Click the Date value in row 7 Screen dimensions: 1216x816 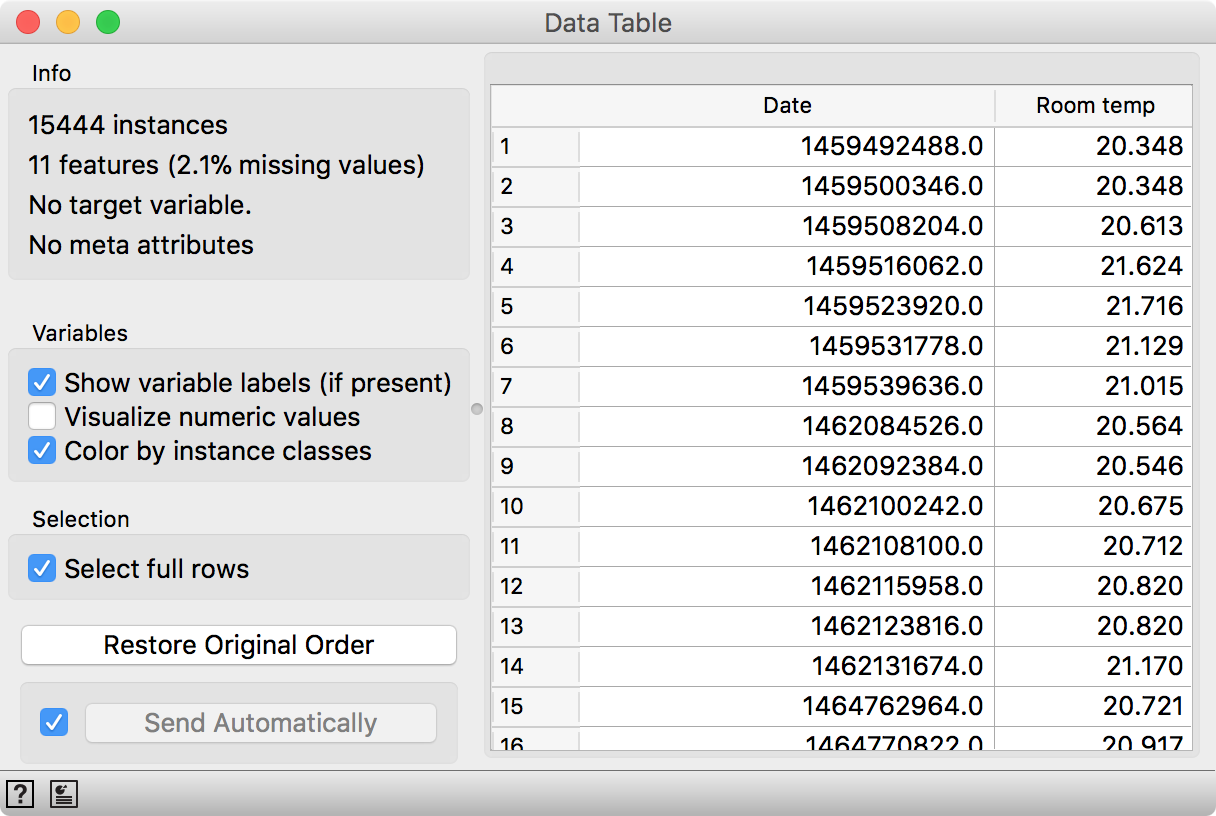pyautogui.click(x=787, y=386)
